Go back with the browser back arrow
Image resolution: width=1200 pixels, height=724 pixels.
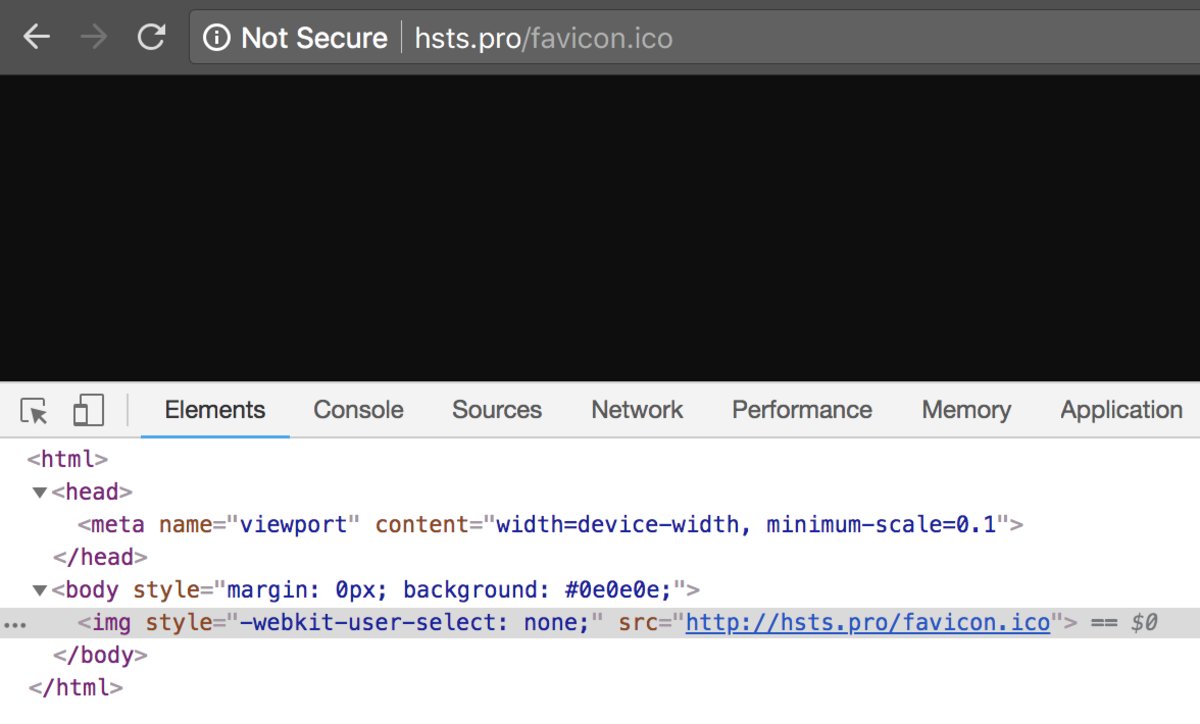tap(37, 38)
